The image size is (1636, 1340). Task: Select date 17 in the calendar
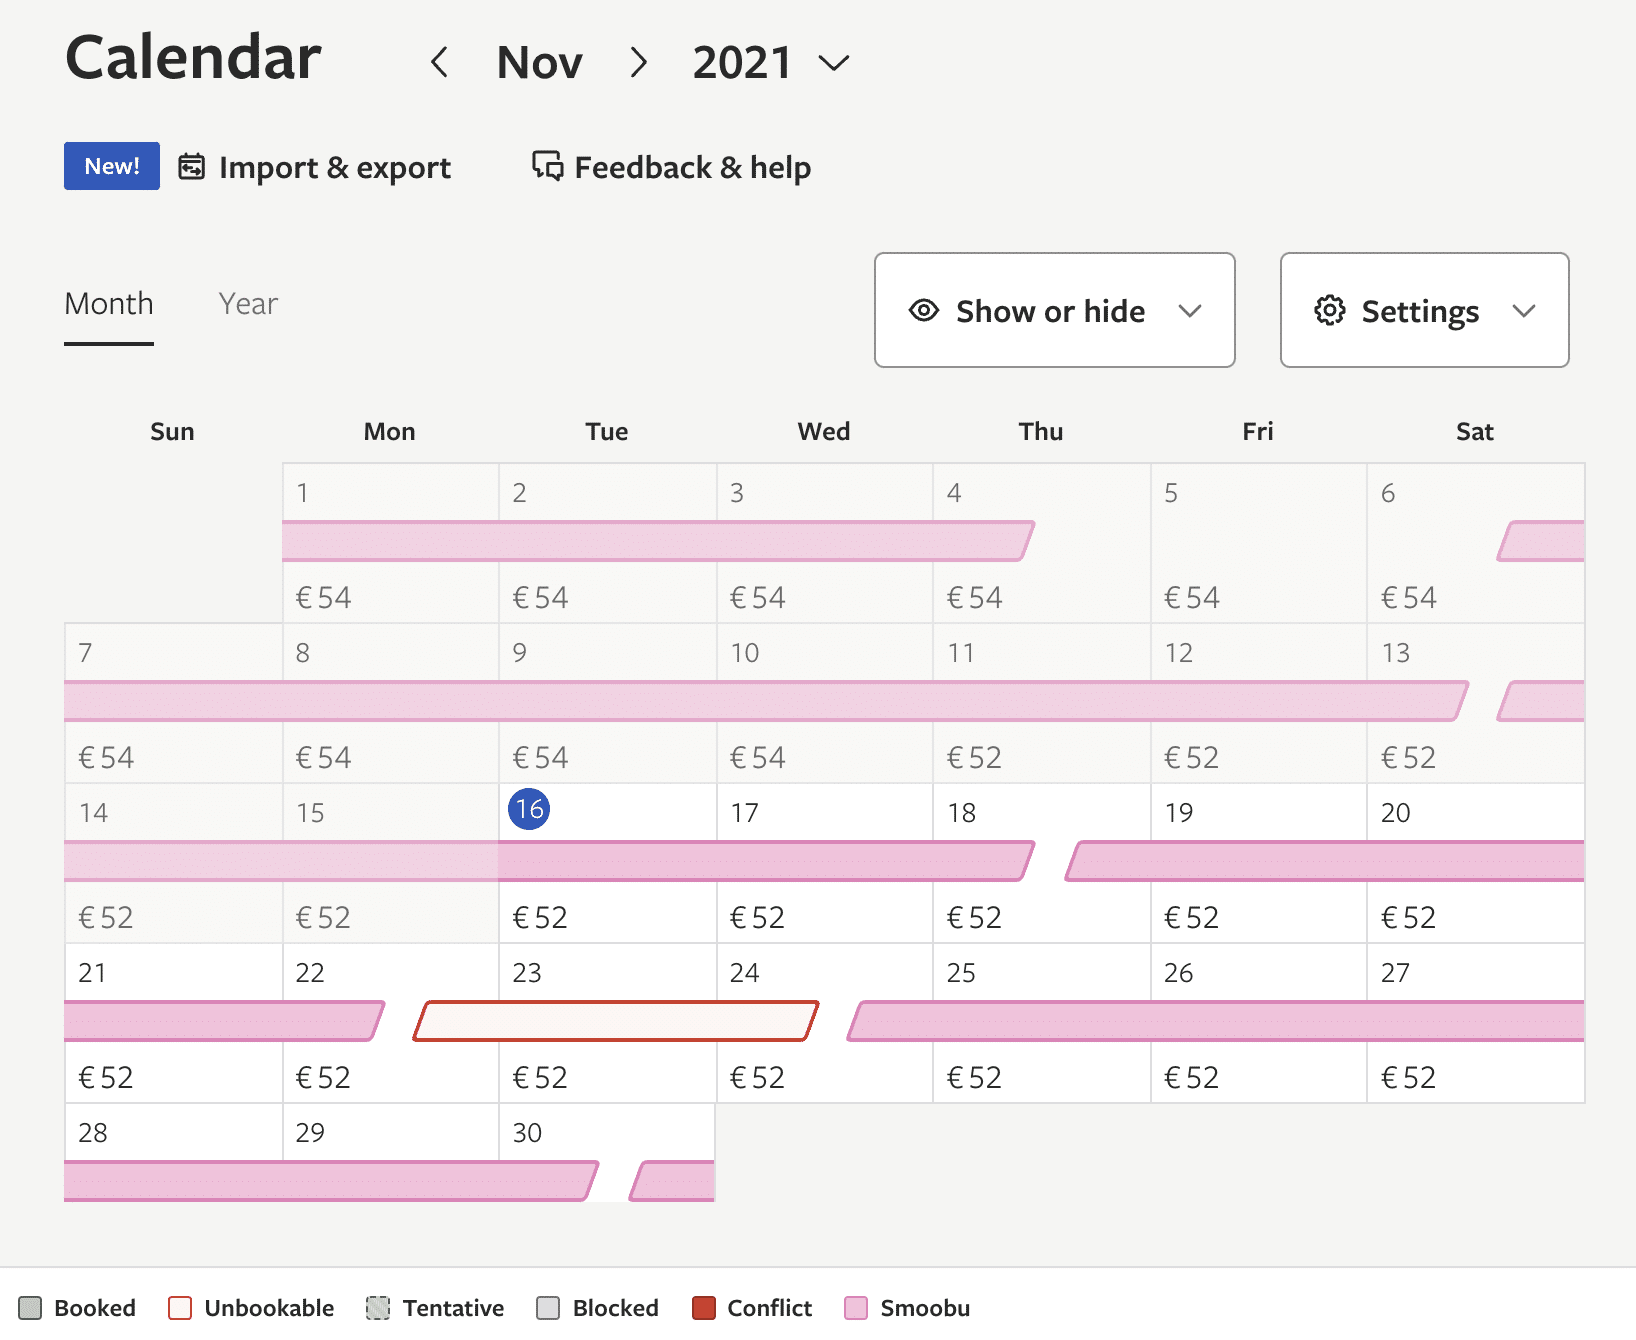click(x=745, y=813)
